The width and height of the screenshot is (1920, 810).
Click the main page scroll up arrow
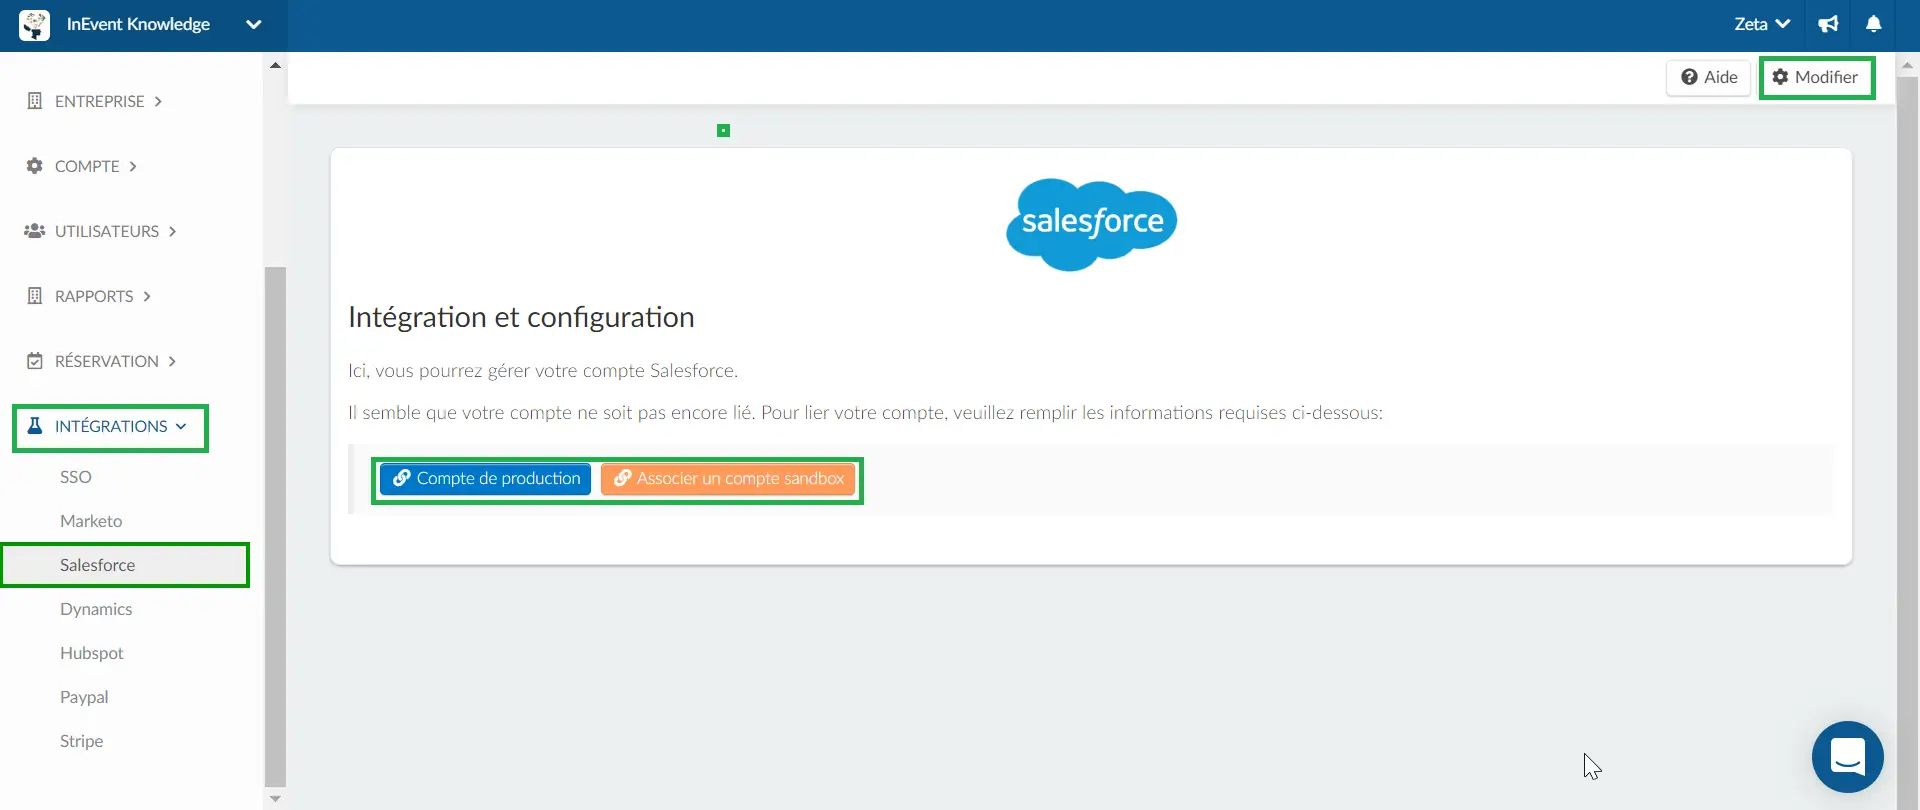click(x=1907, y=65)
